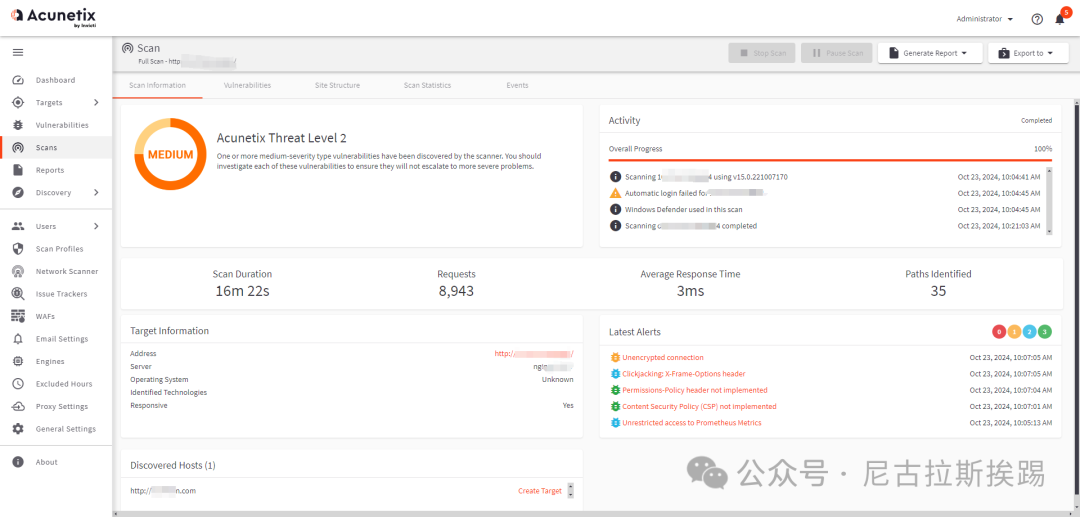Click the red high-severity count badge

click(x=999, y=332)
